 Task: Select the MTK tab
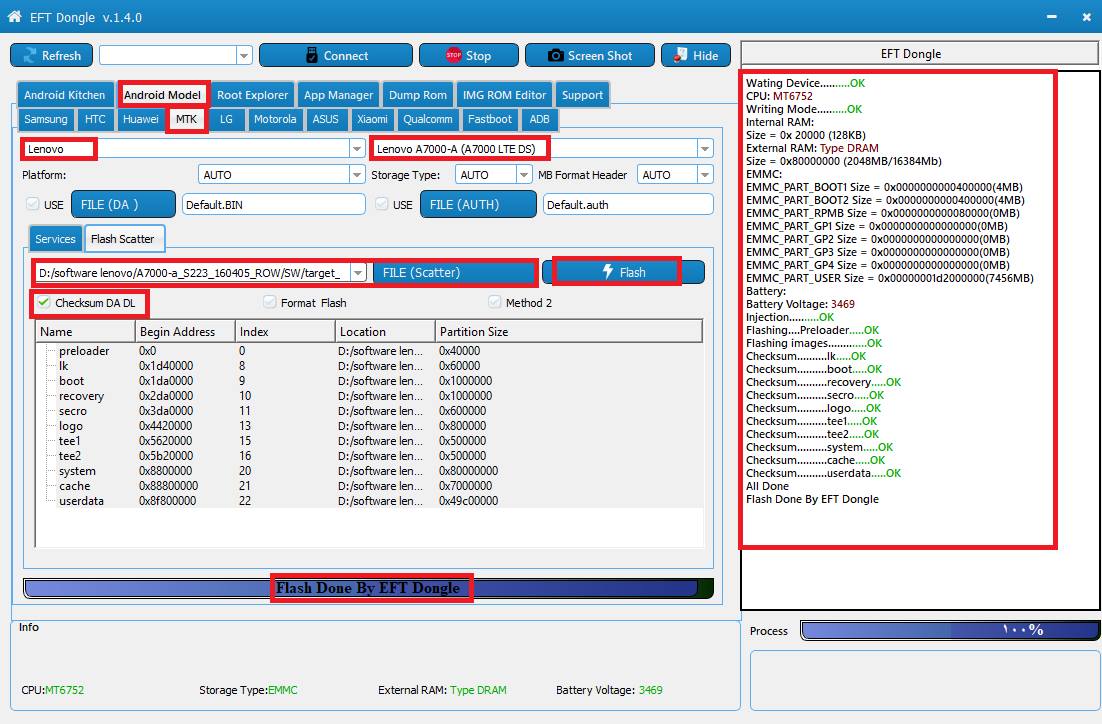186,119
